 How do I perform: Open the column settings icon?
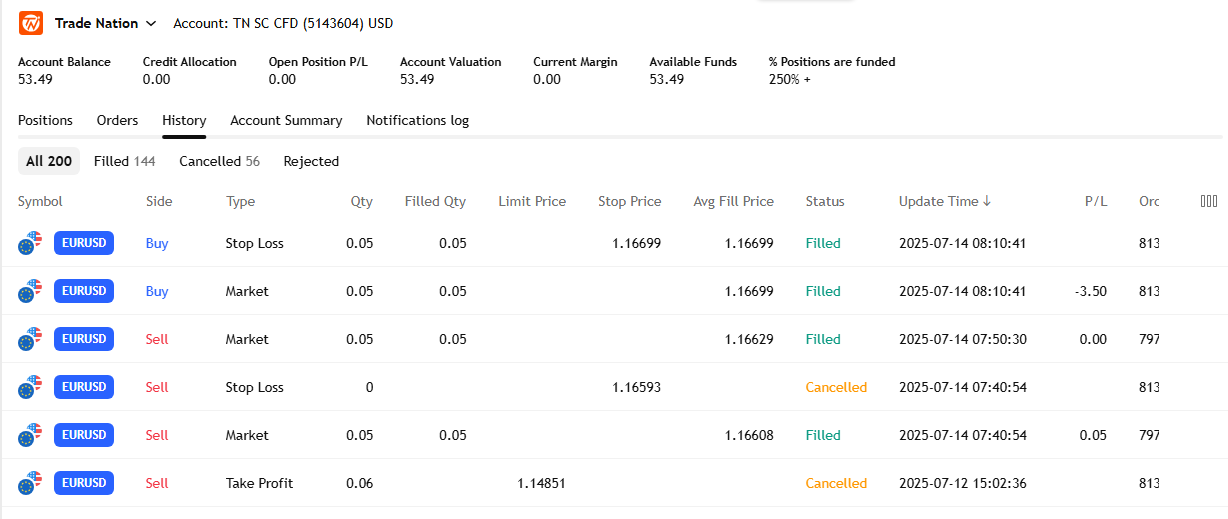1208,201
